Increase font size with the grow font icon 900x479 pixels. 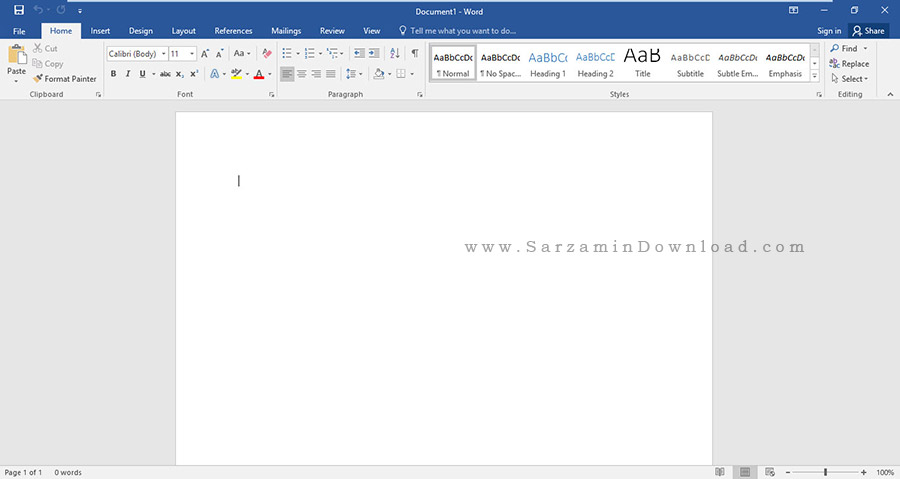205,54
